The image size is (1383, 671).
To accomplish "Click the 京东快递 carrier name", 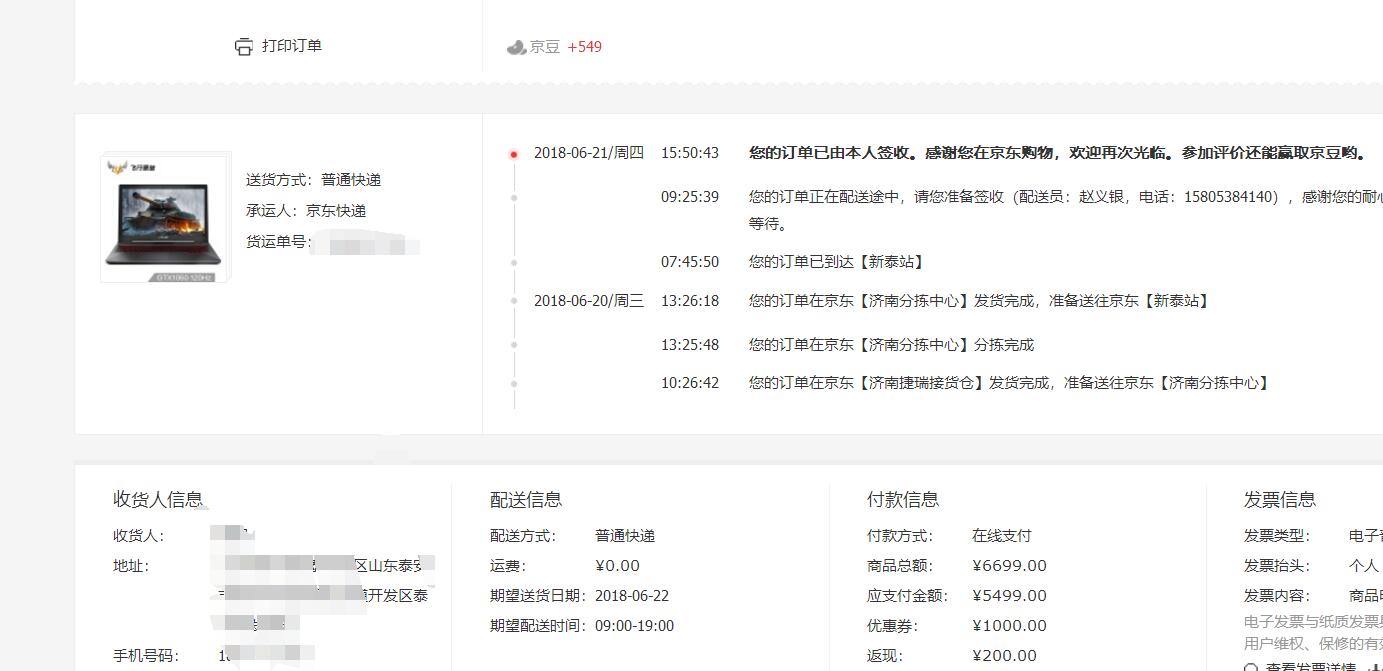I will coord(336,210).
